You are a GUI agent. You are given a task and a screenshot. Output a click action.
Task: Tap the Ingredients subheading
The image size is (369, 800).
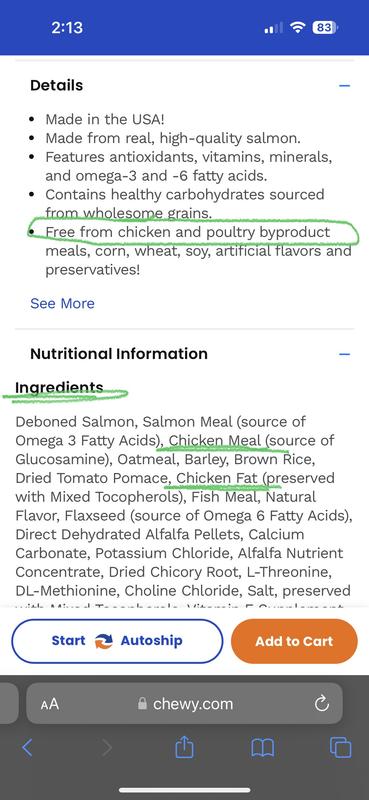[59, 388]
